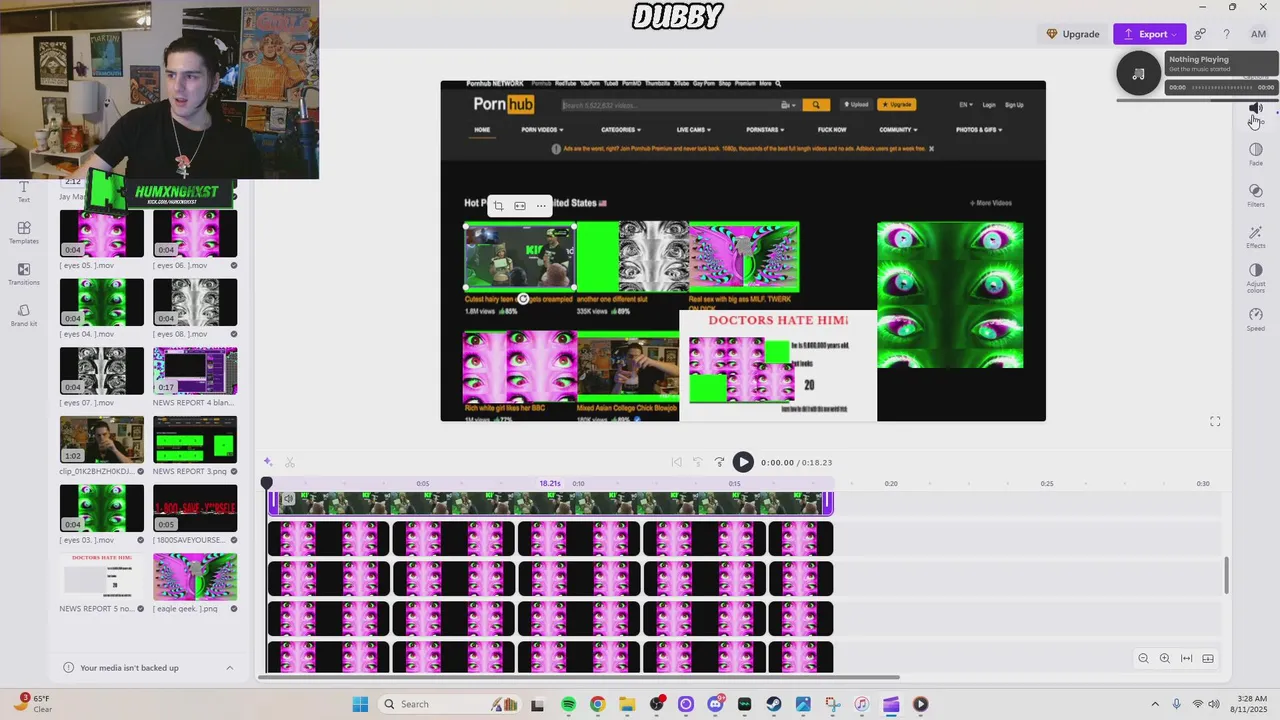
Task: Select the [ eyes 04. ].mov thumbnail
Action: tap(102, 302)
